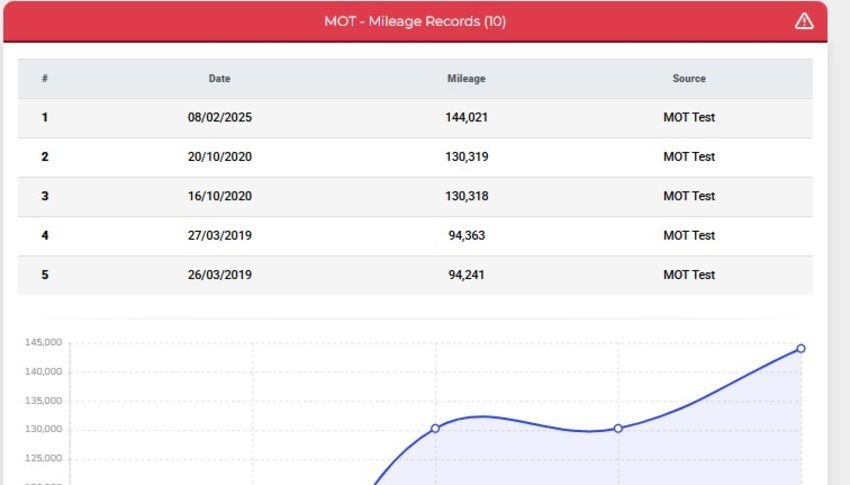The width and height of the screenshot is (850, 485).
Task: Click the Source column header
Action: [689, 79]
